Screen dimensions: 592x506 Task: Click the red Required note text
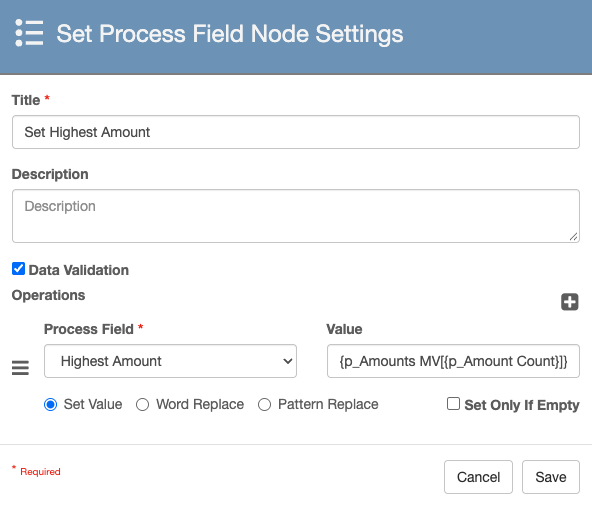pos(40,472)
